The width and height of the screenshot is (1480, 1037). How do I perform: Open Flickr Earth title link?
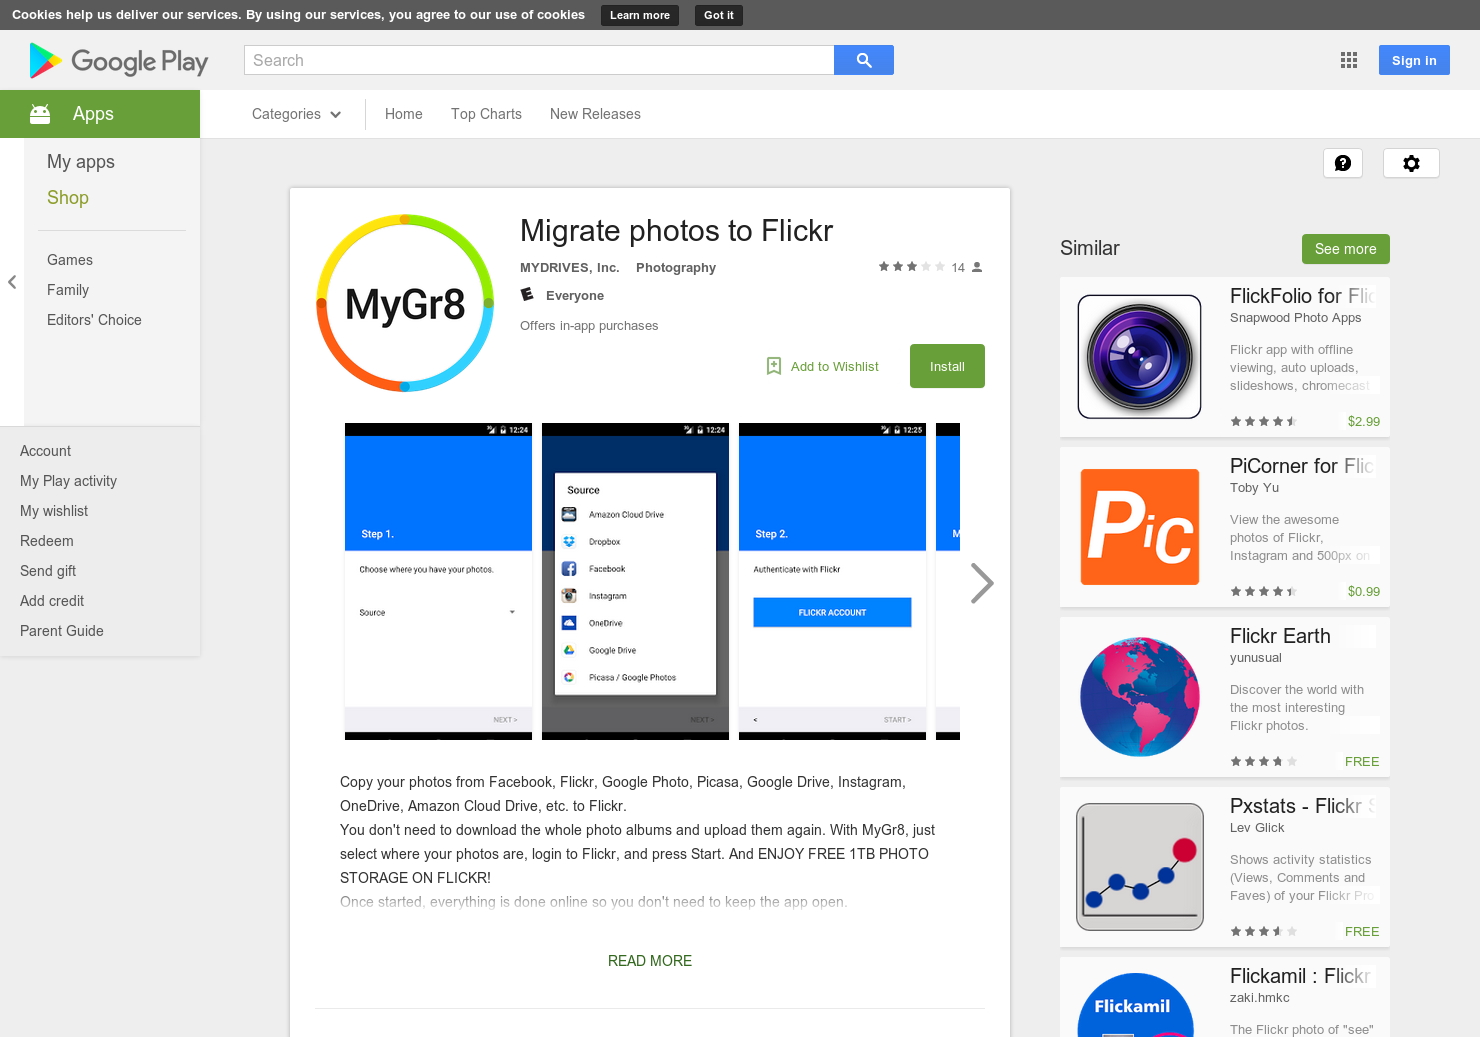(x=1280, y=636)
